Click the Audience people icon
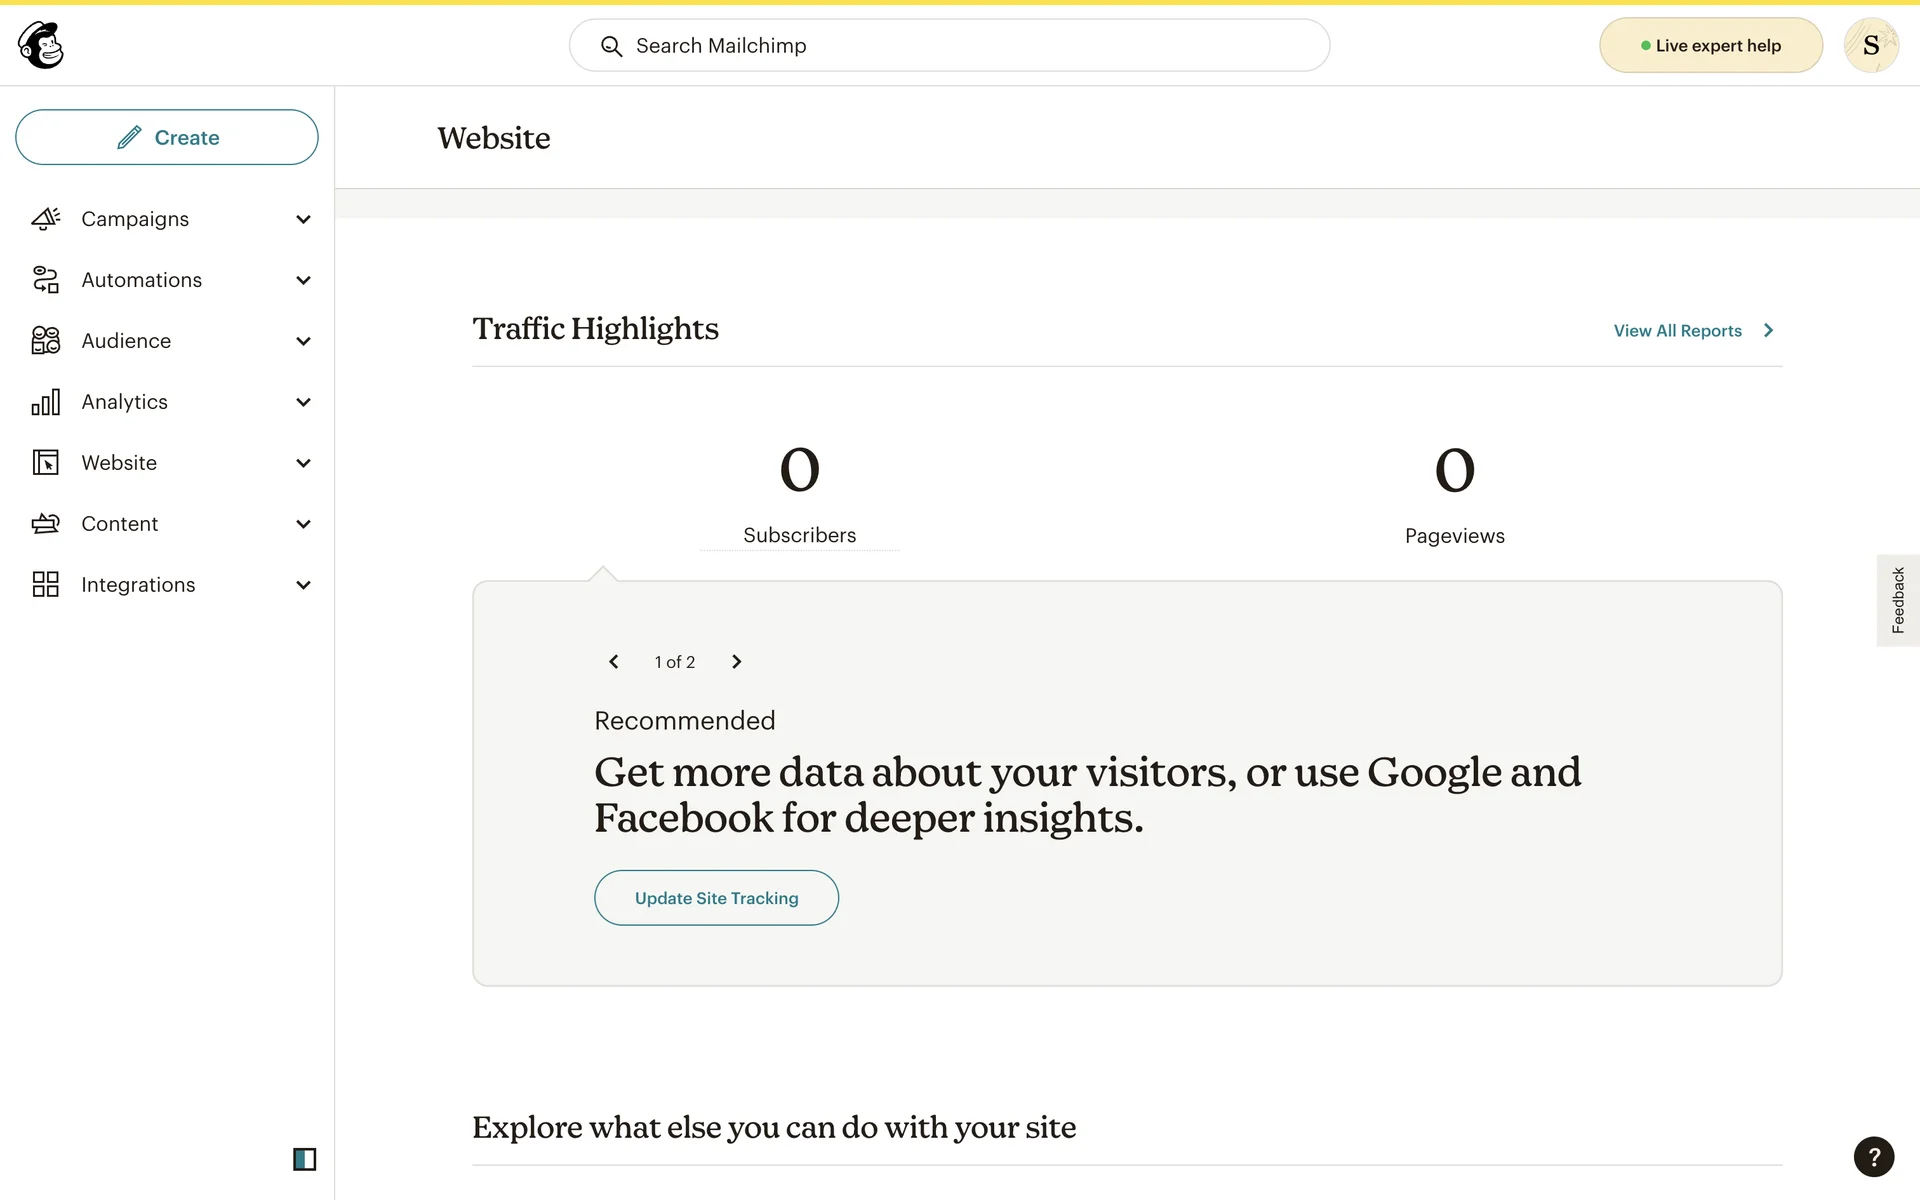This screenshot has width=1920, height=1200. 46,341
